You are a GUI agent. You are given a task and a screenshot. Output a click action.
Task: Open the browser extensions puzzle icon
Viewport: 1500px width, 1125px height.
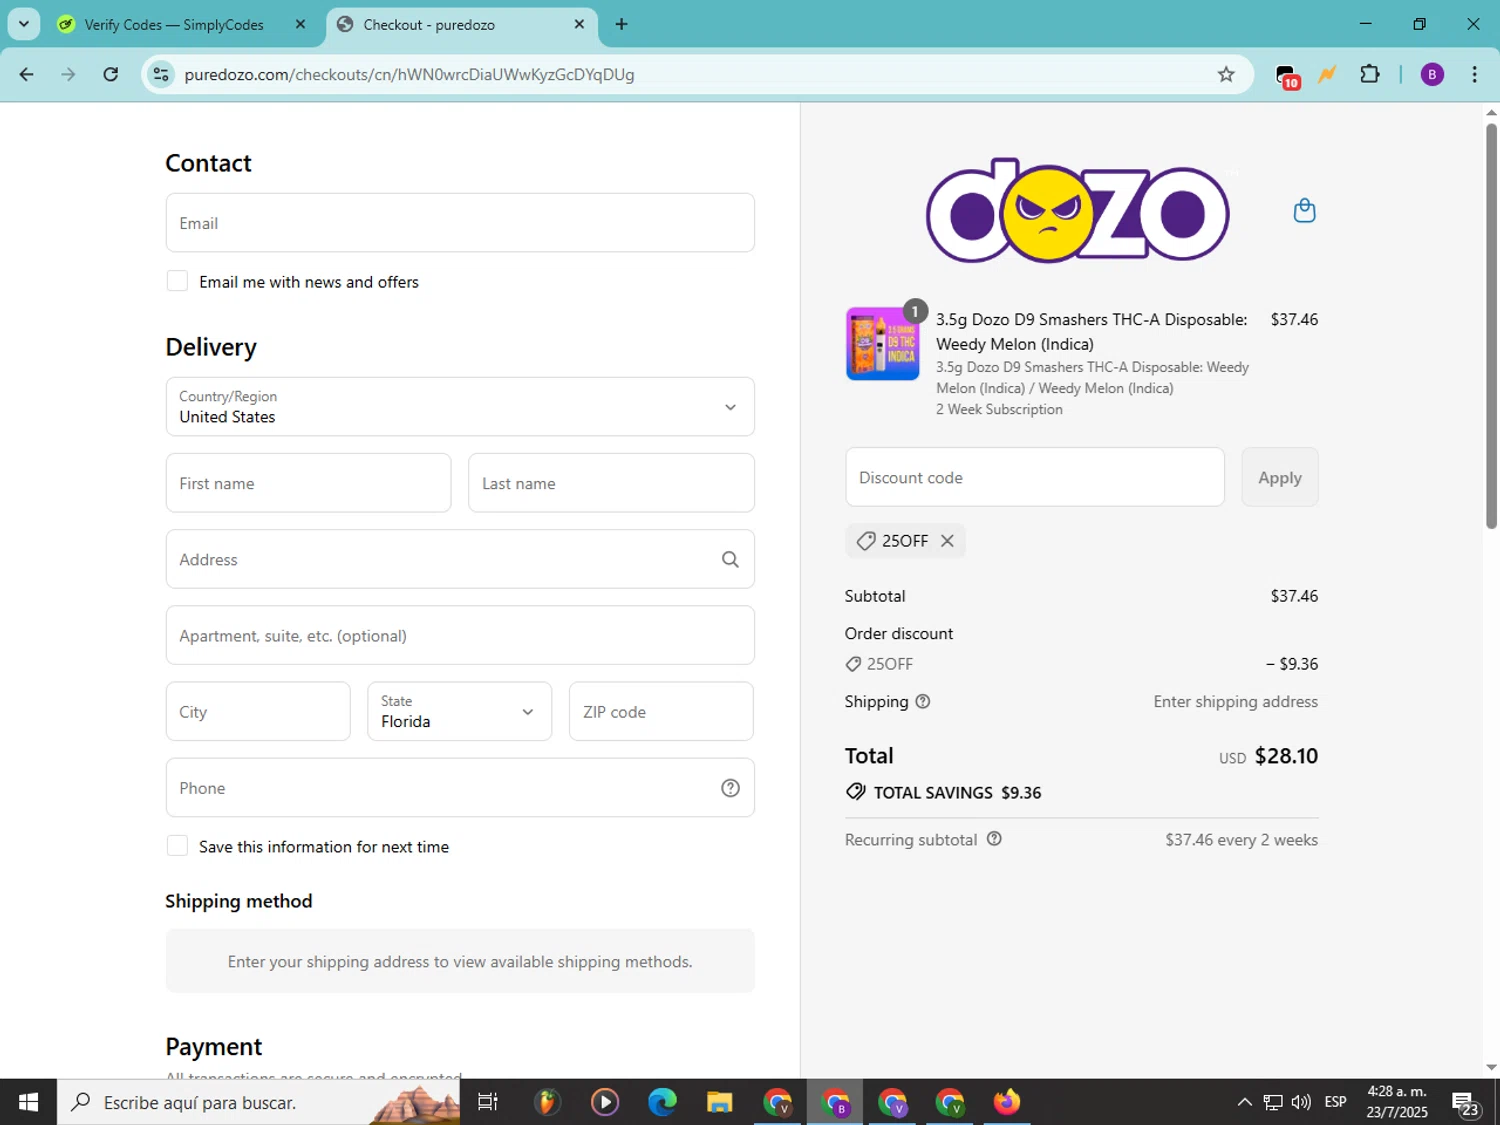[1370, 74]
